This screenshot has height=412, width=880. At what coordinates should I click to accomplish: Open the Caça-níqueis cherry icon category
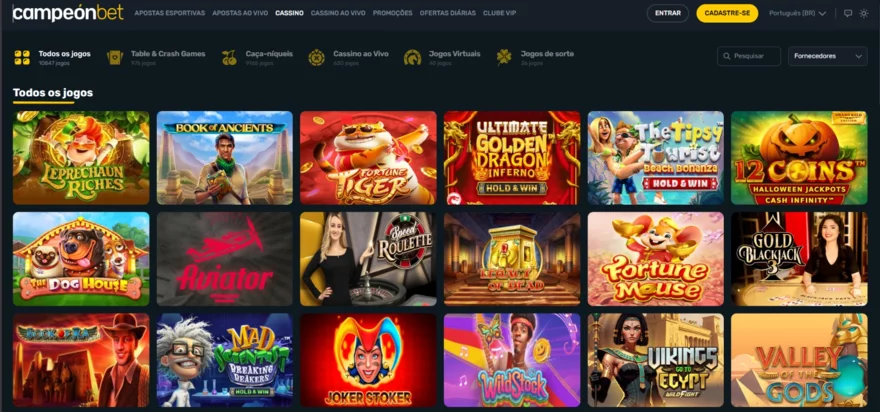click(229, 57)
